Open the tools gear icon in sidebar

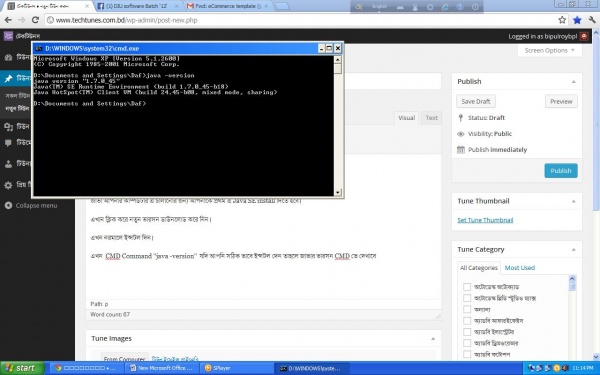[8, 185]
